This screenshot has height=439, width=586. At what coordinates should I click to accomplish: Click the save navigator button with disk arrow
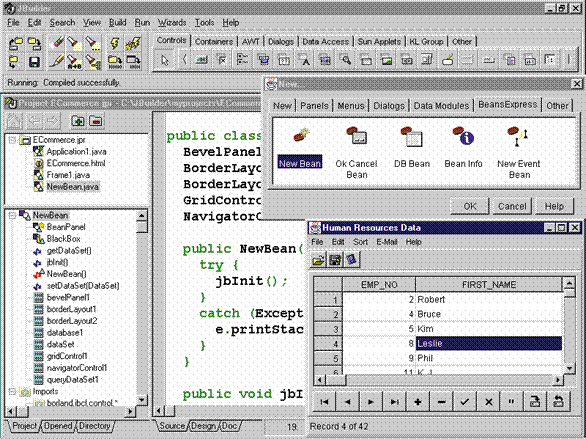pyautogui.click(x=535, y=402)
